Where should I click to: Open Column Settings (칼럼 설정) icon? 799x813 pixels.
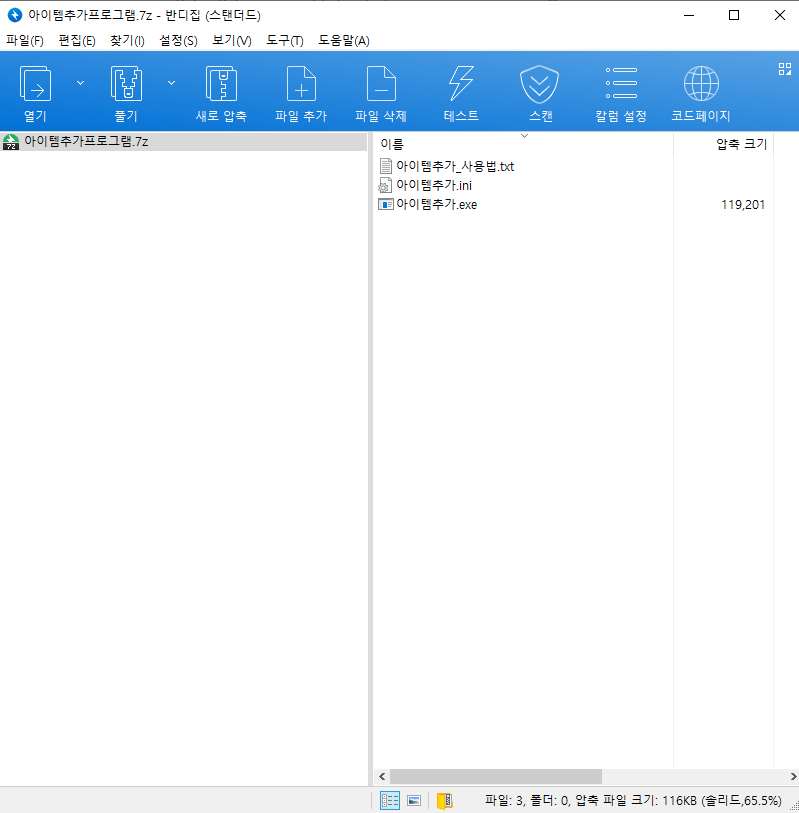tap(621, 83)
